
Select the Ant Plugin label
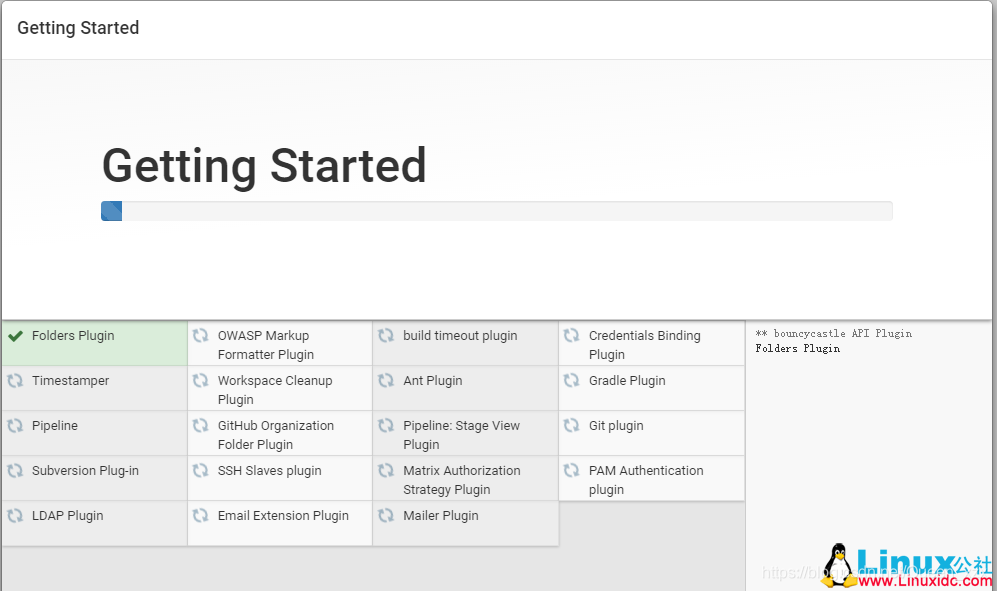point(432,381)
